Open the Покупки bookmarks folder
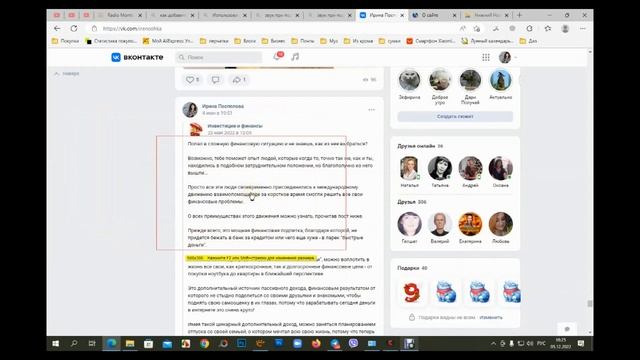This screenshot has height=360, width=640. pyautogui.click(x=65, y=41)
